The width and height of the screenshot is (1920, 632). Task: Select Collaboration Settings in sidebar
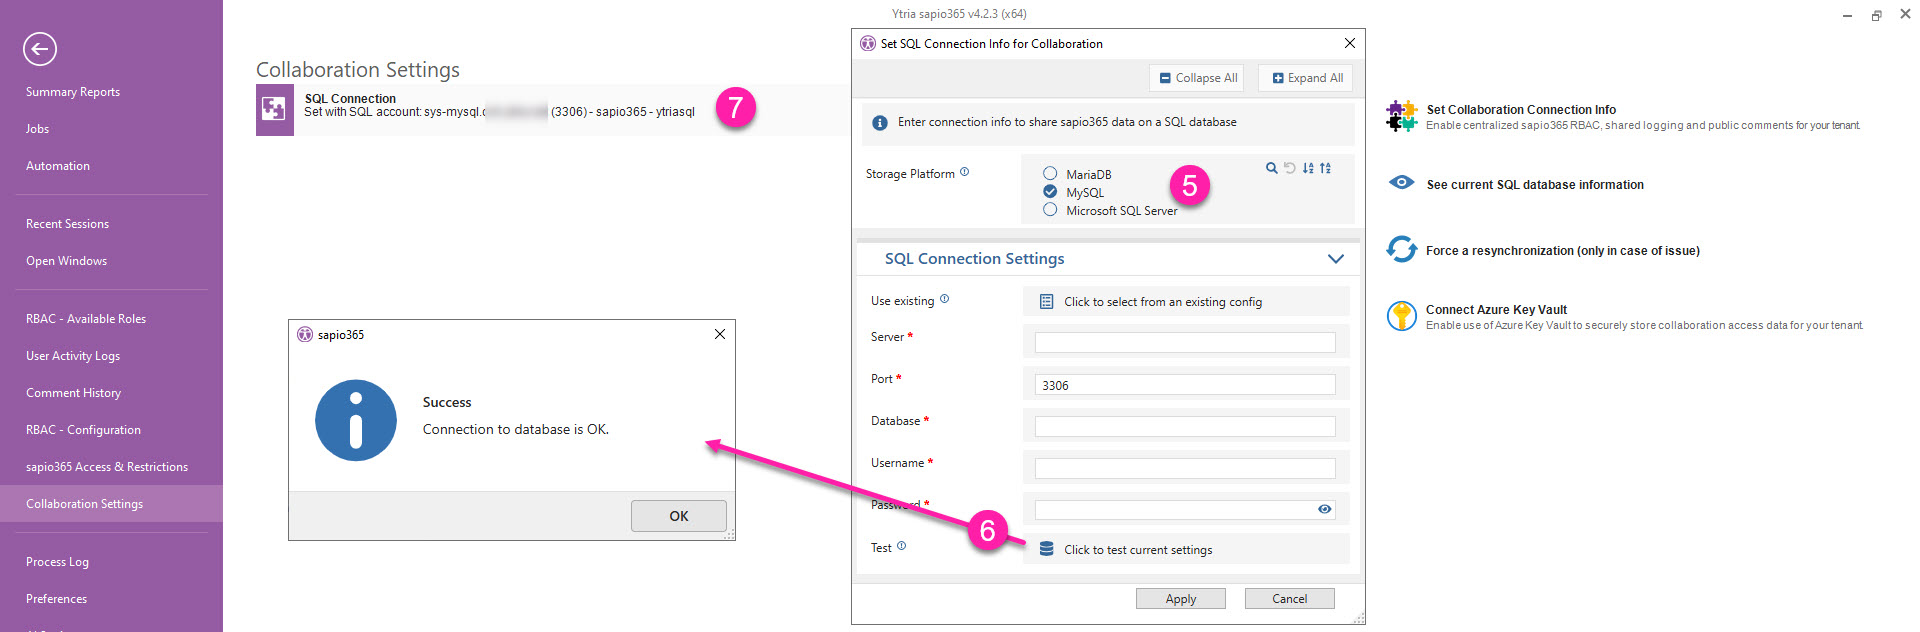[x=111, y=504]
